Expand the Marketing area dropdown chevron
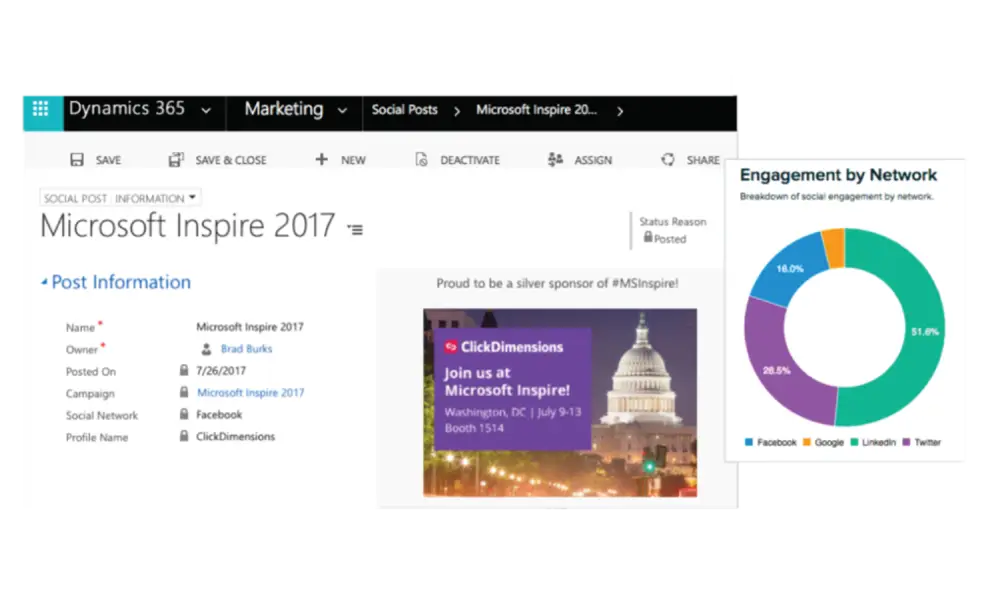 click(x=342, y=111)
